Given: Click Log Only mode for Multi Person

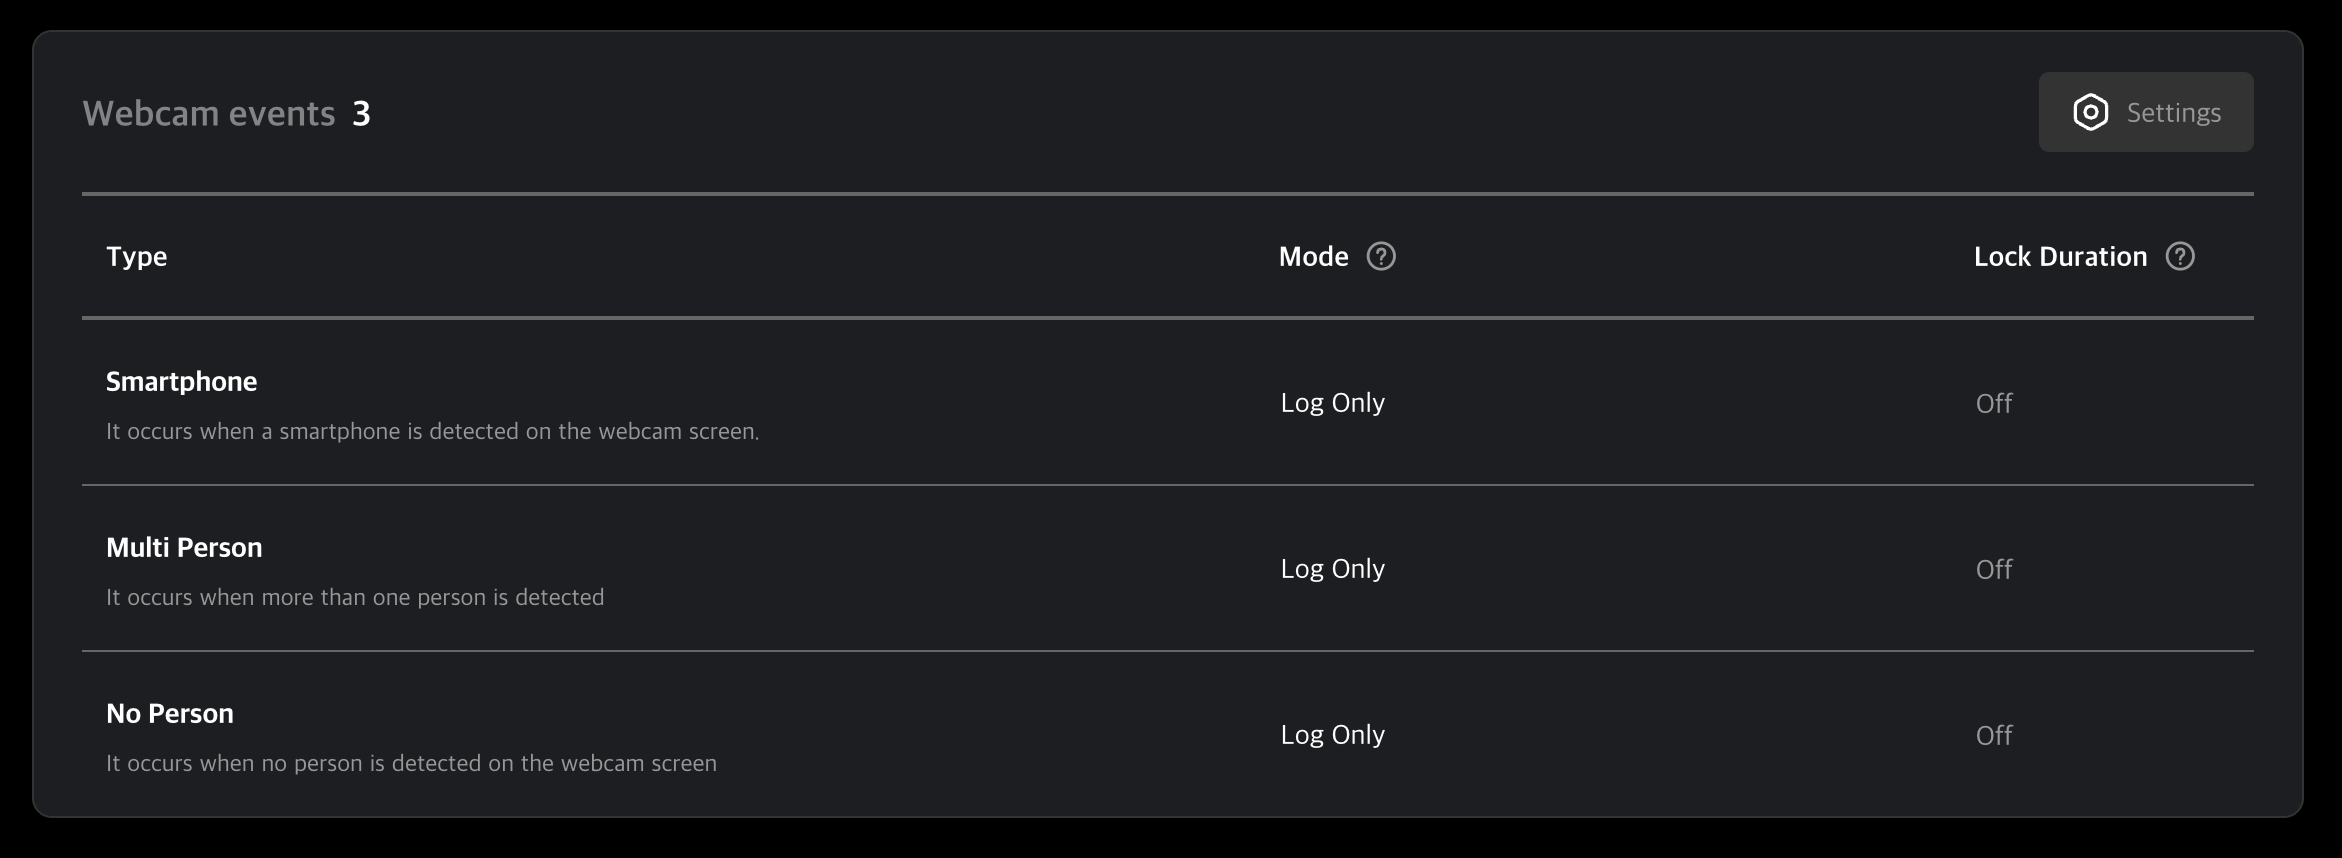Looking at the screenshot, I should click(1332, 569).
